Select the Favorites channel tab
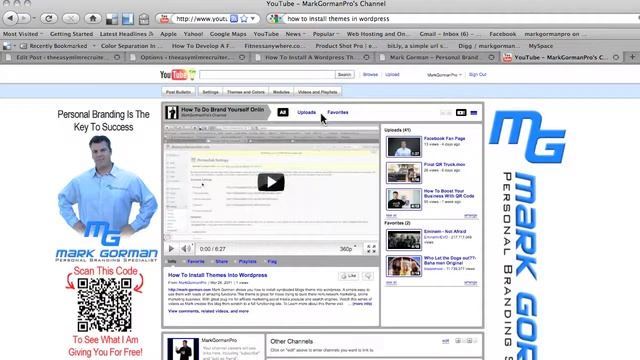The image size is (640, 360). pos(338,112)
